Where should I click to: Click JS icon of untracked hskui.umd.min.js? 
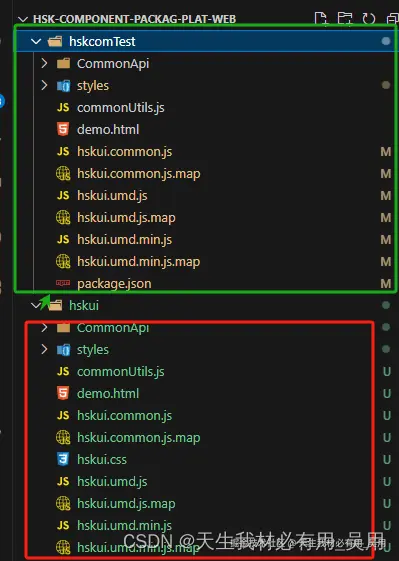pos(63,526)
